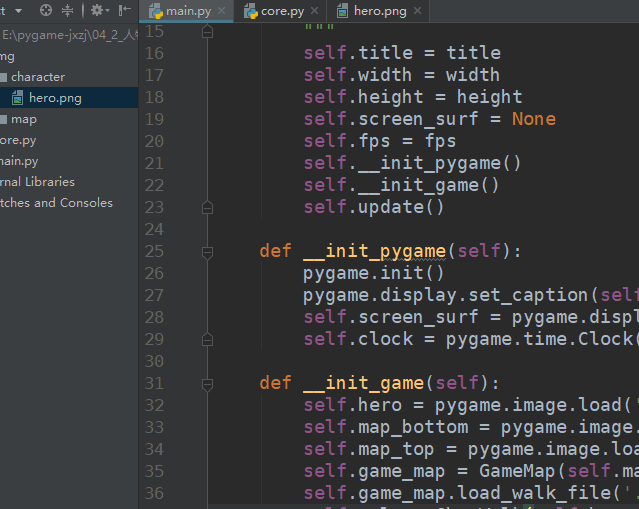Open the Project view dropdown arrow
Image resolution: width=639 pixels, height=509 pixels.
point(18,11)
